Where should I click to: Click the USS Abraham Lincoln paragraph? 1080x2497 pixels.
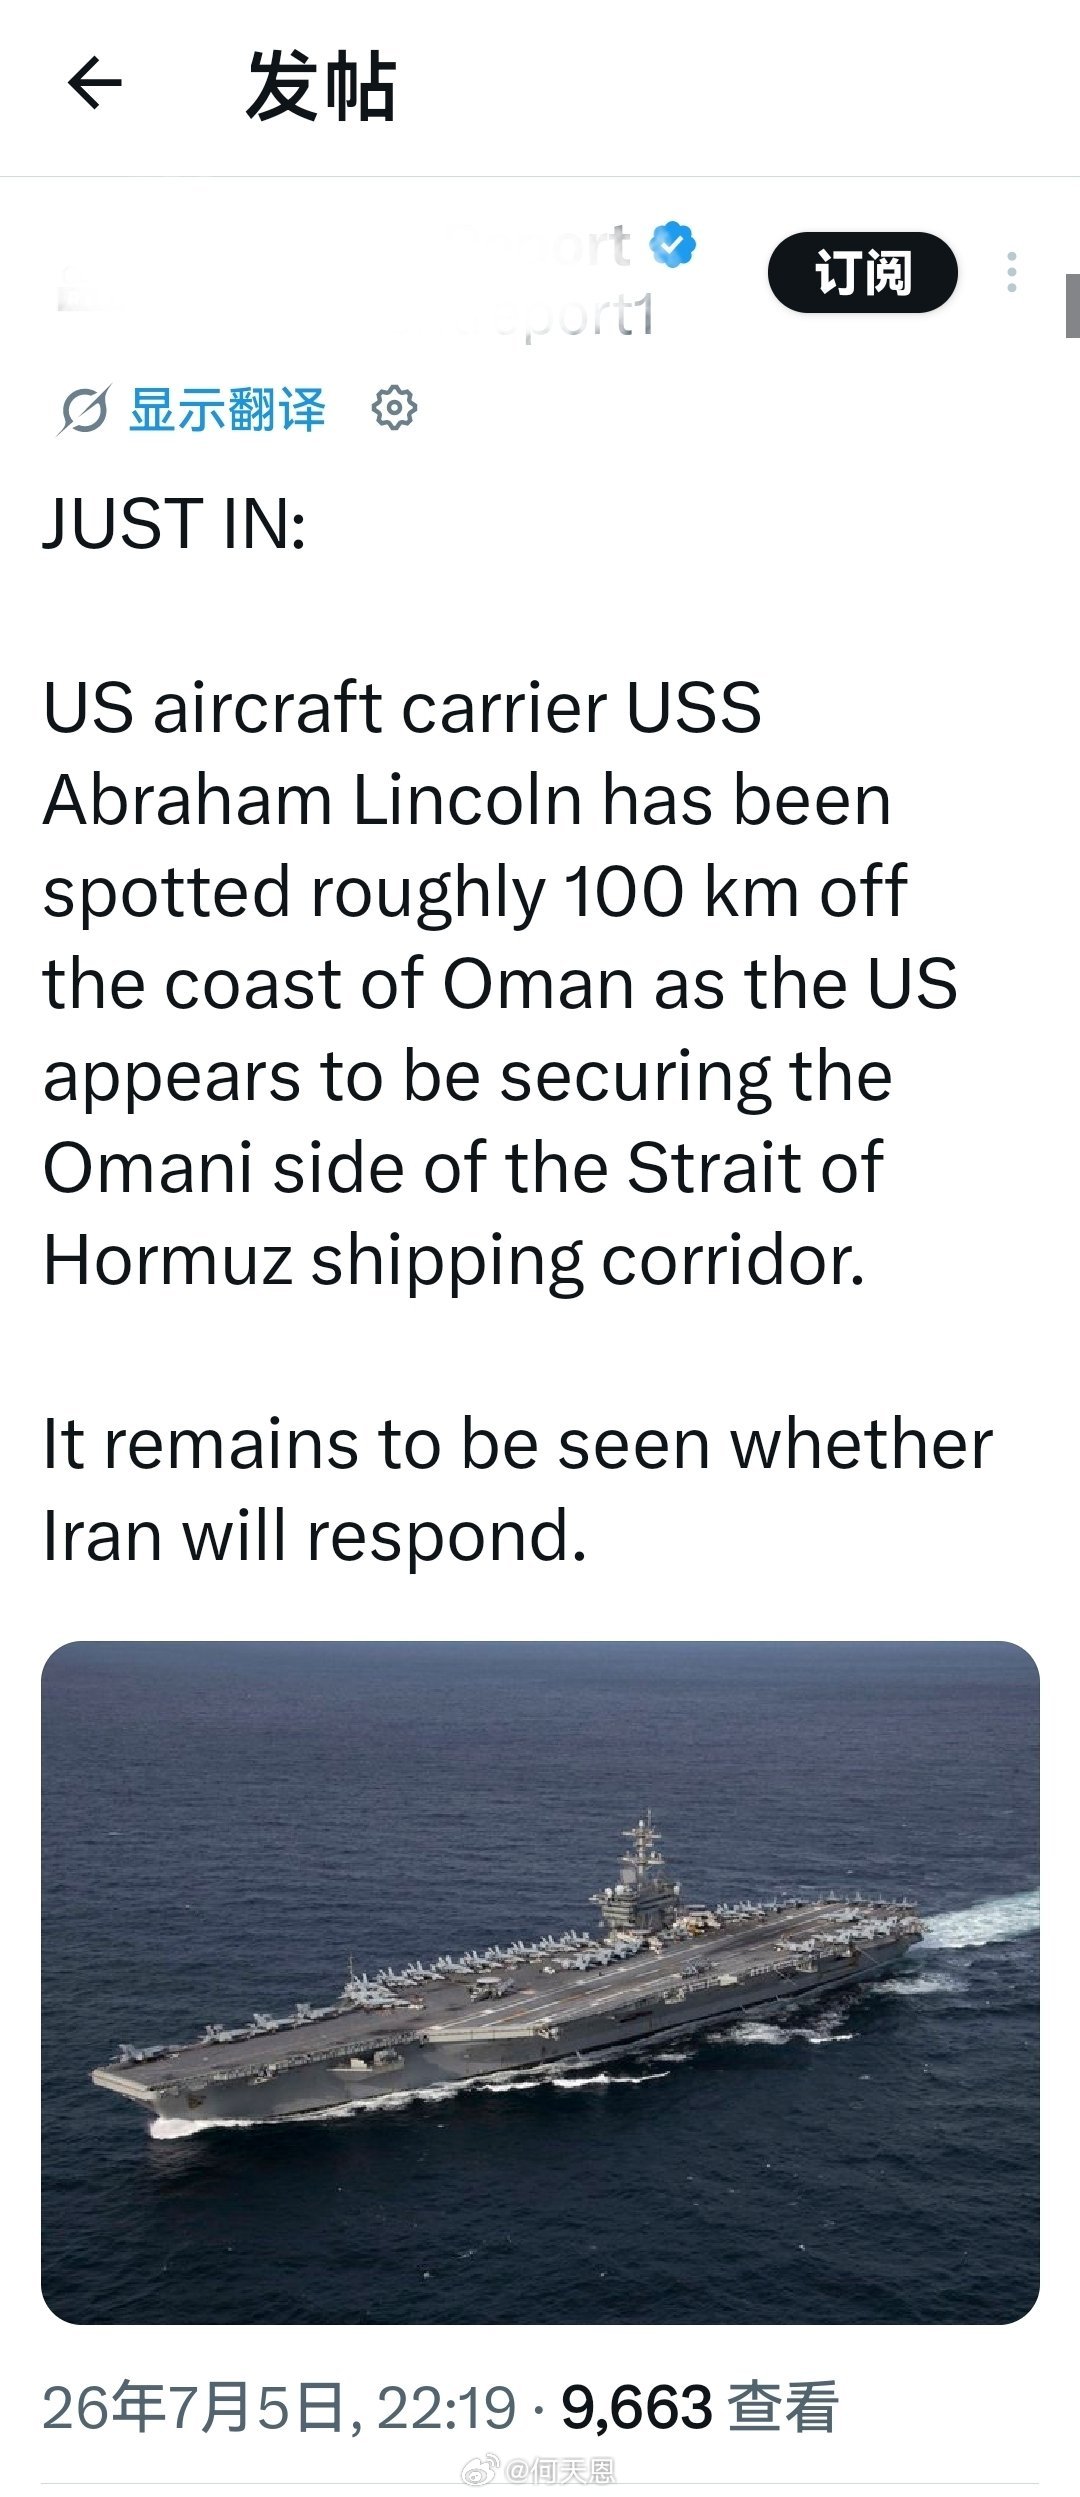(500, 983)
